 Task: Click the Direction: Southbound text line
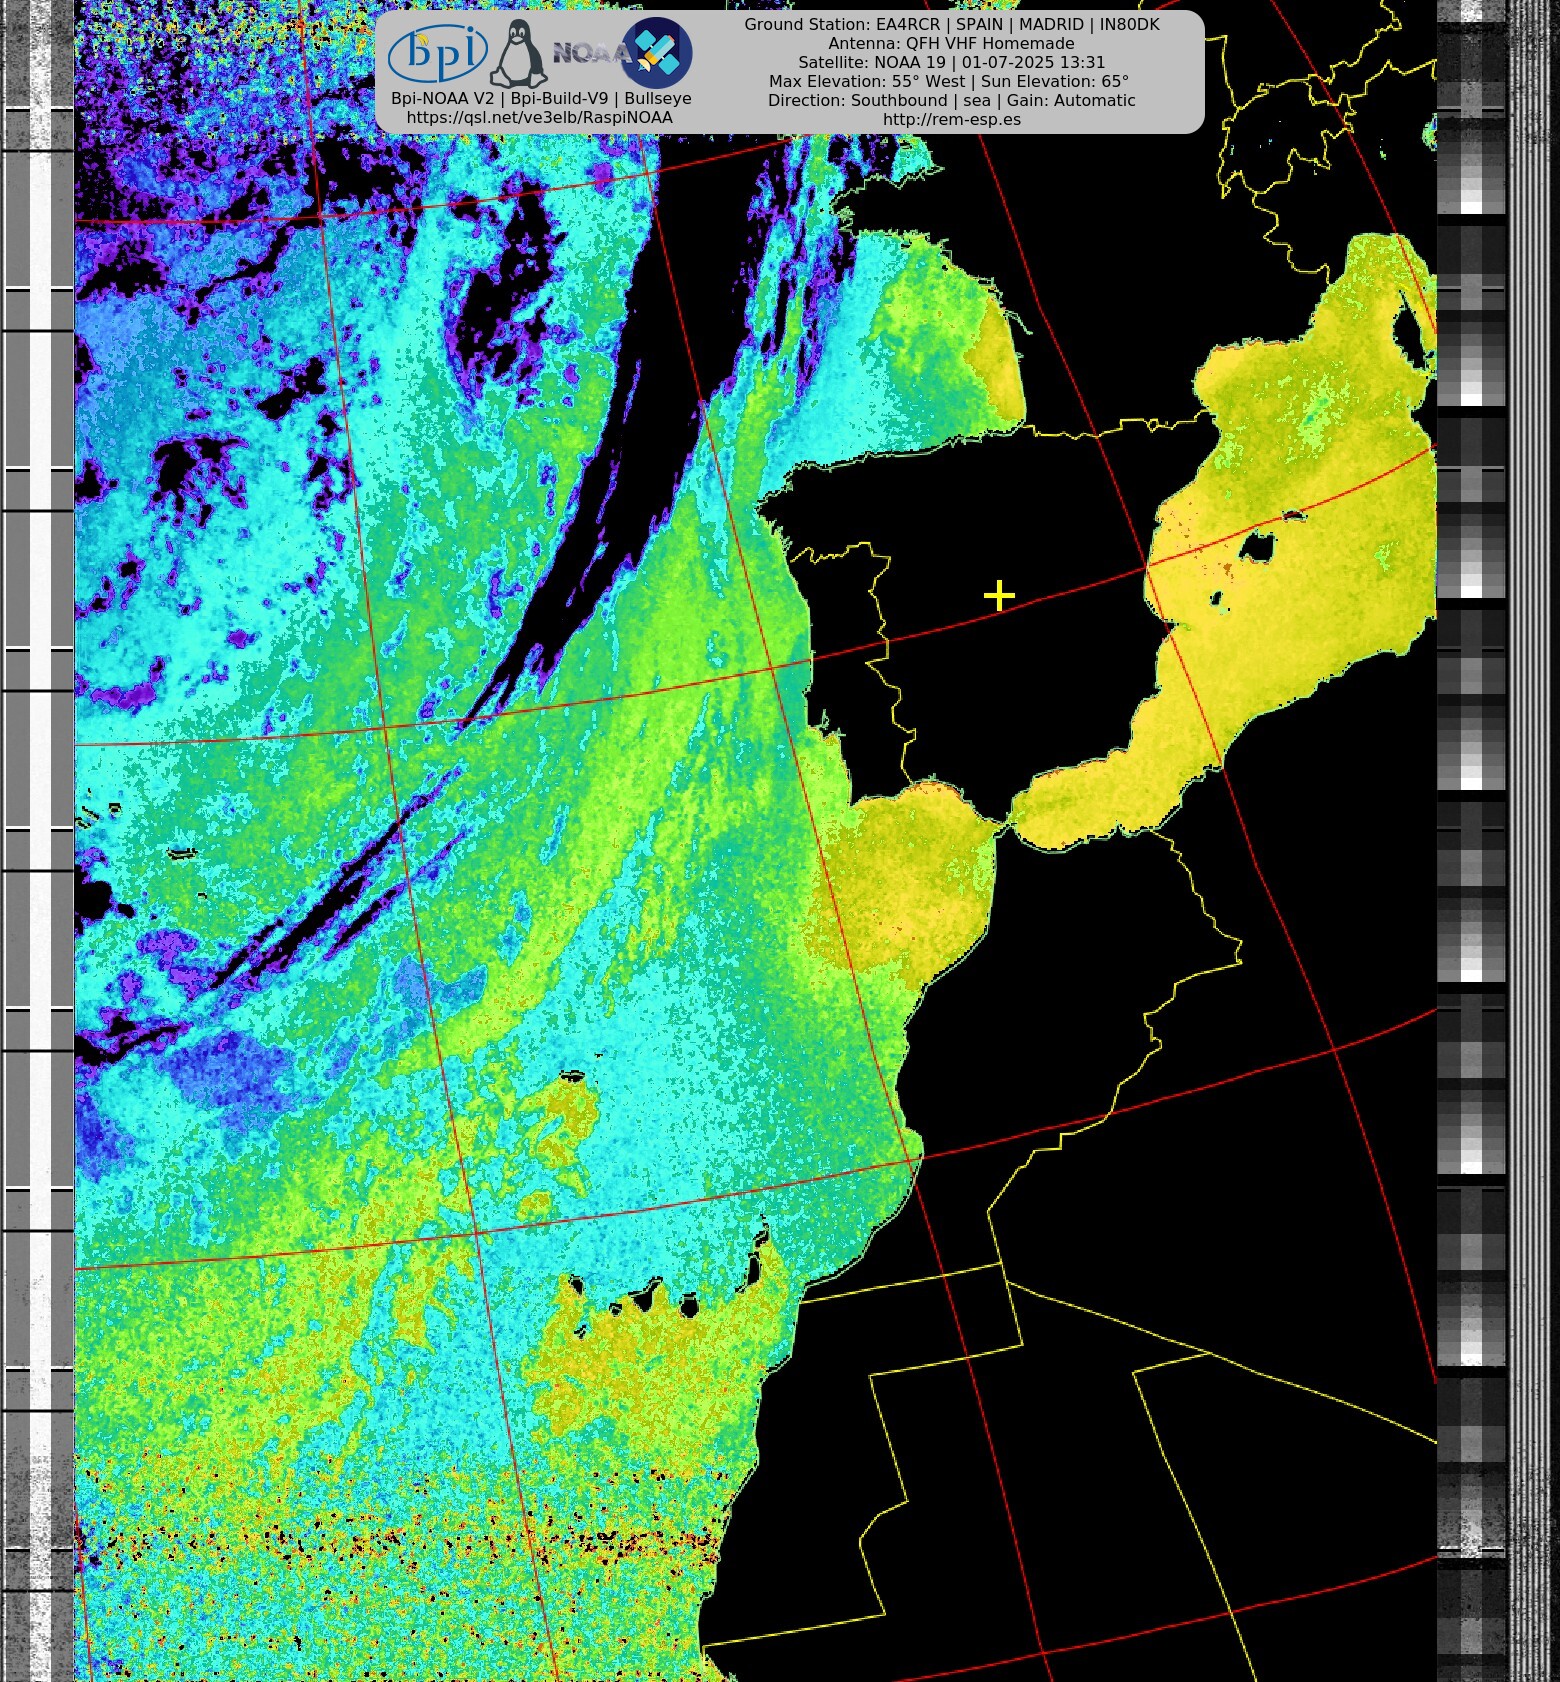point(952,100)
